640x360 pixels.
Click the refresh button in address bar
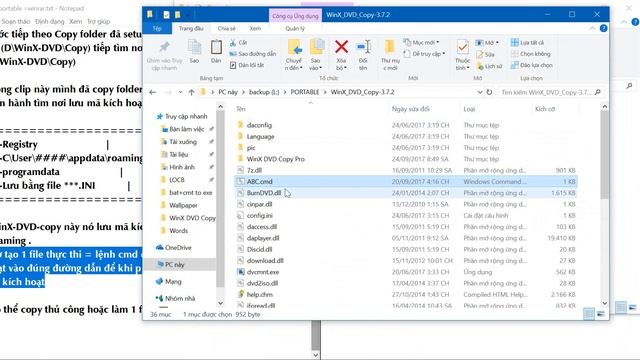tap(489, 92)
